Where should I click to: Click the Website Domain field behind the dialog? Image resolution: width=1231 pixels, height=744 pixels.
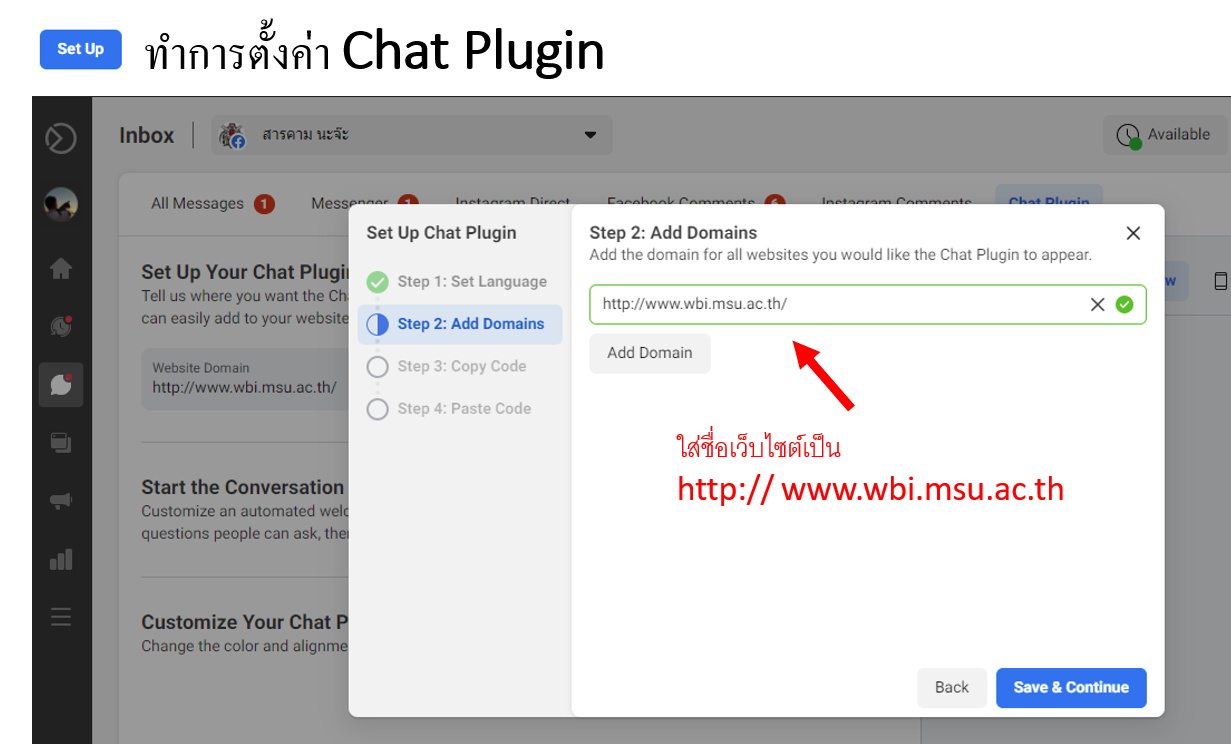click(x=245, y=379)
